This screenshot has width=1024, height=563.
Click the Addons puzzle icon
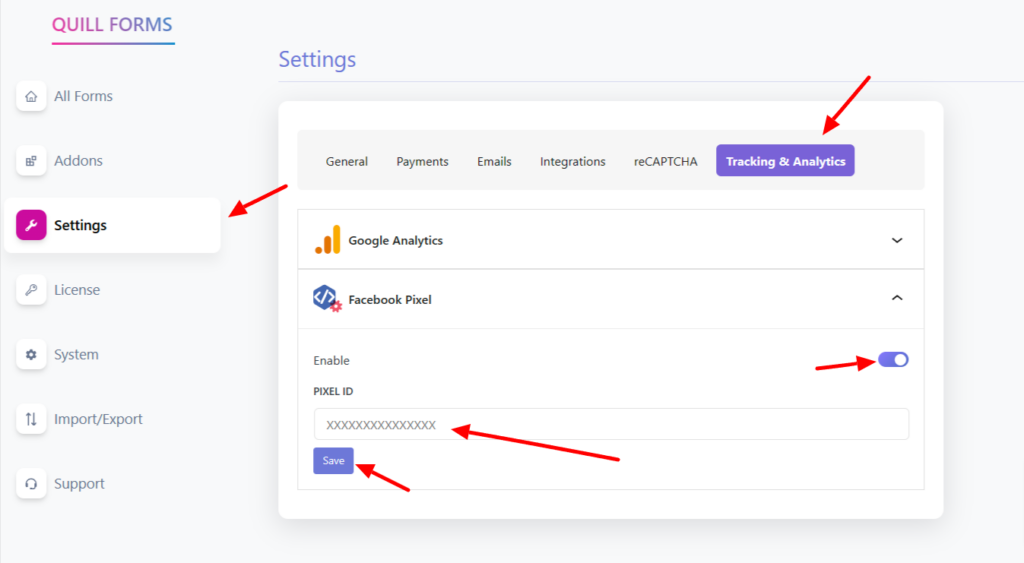[31, 161]
